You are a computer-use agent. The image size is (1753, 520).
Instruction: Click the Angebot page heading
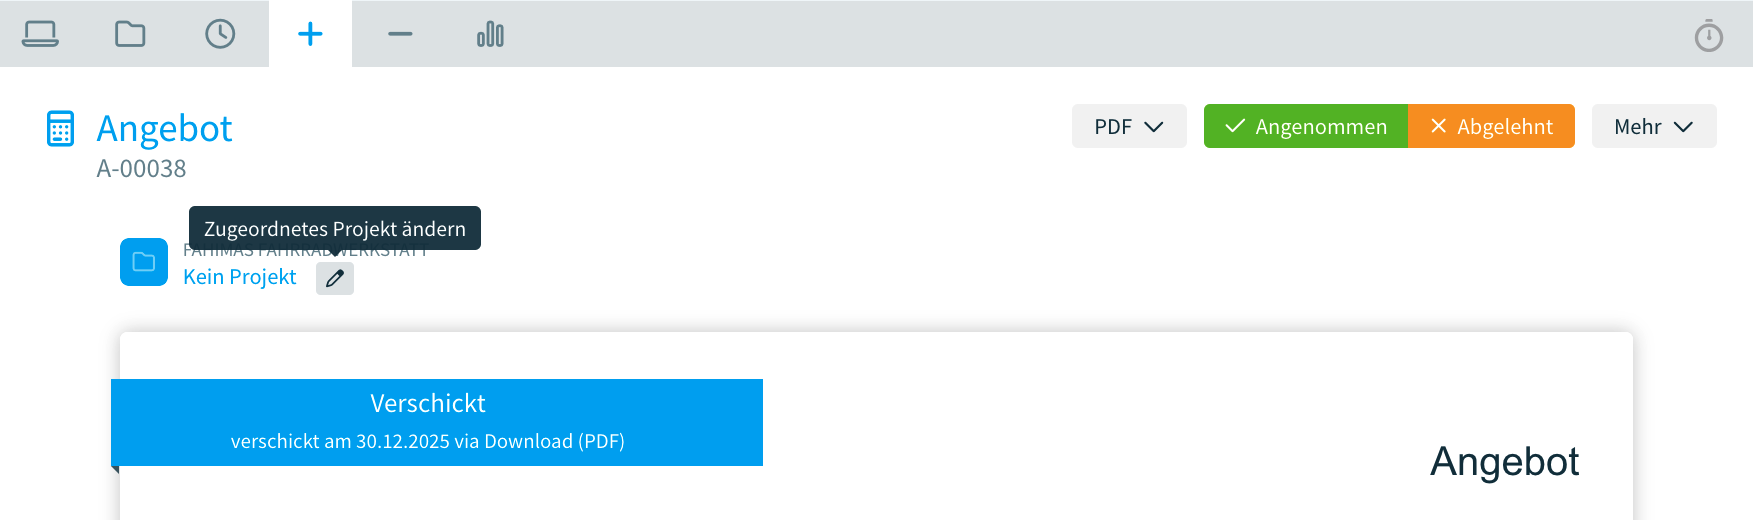coord(164,128)
